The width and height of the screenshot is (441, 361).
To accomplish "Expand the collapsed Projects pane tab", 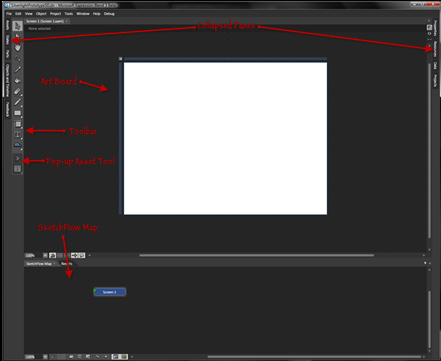I will coord(435,81).
